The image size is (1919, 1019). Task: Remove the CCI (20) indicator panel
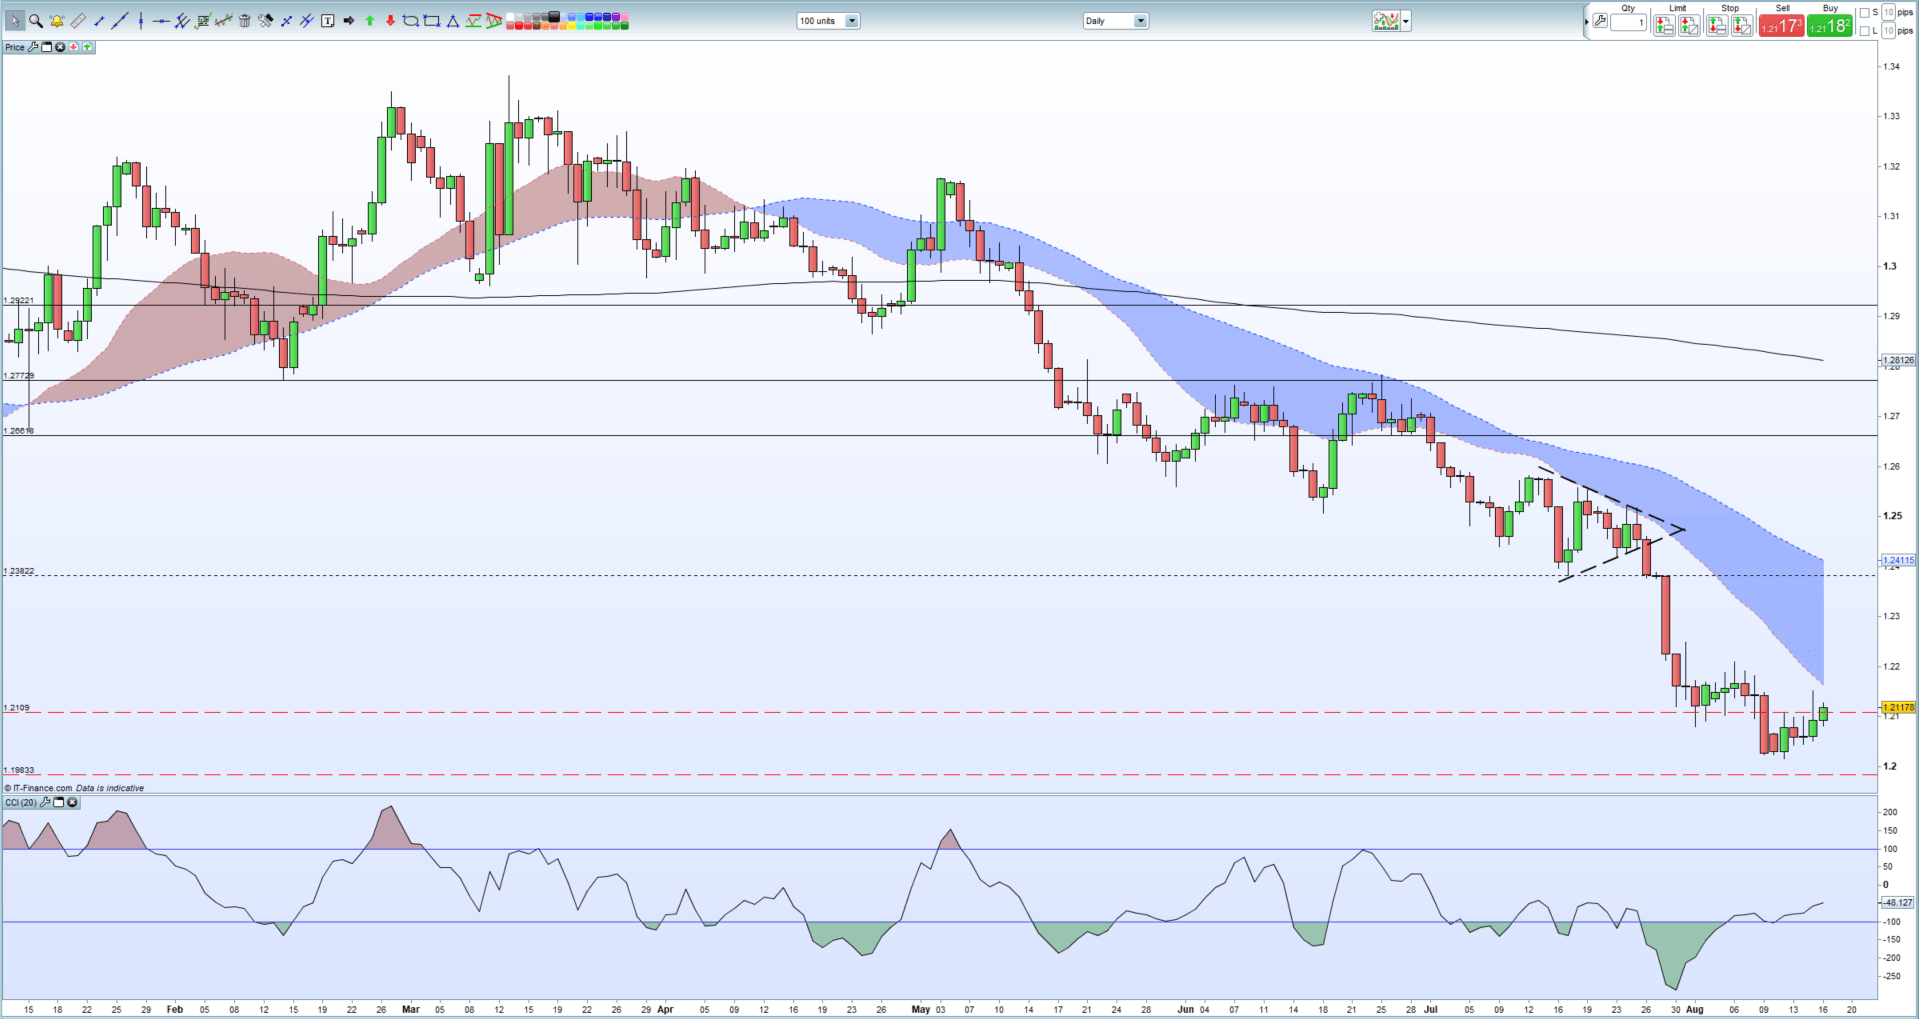[72, 802]
